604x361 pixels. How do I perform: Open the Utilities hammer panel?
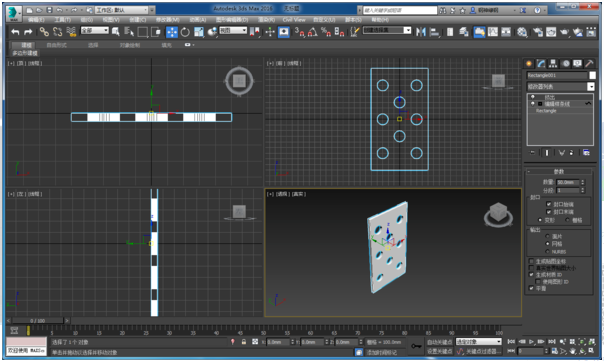[x=589, y=64]
